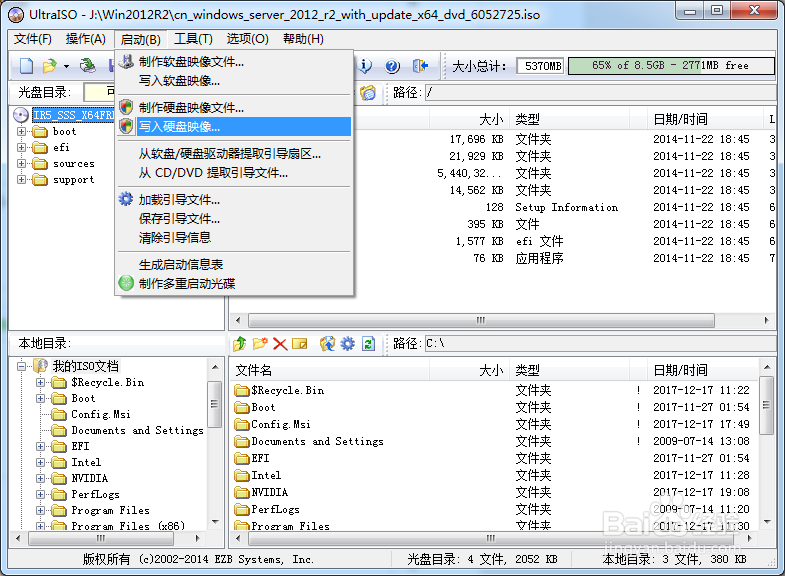The width and height of the screenshot is (785, 576).
Task: Select 从软盘/硬盘驱动器提取引导扇区... entry
Action: coord(234,154)
